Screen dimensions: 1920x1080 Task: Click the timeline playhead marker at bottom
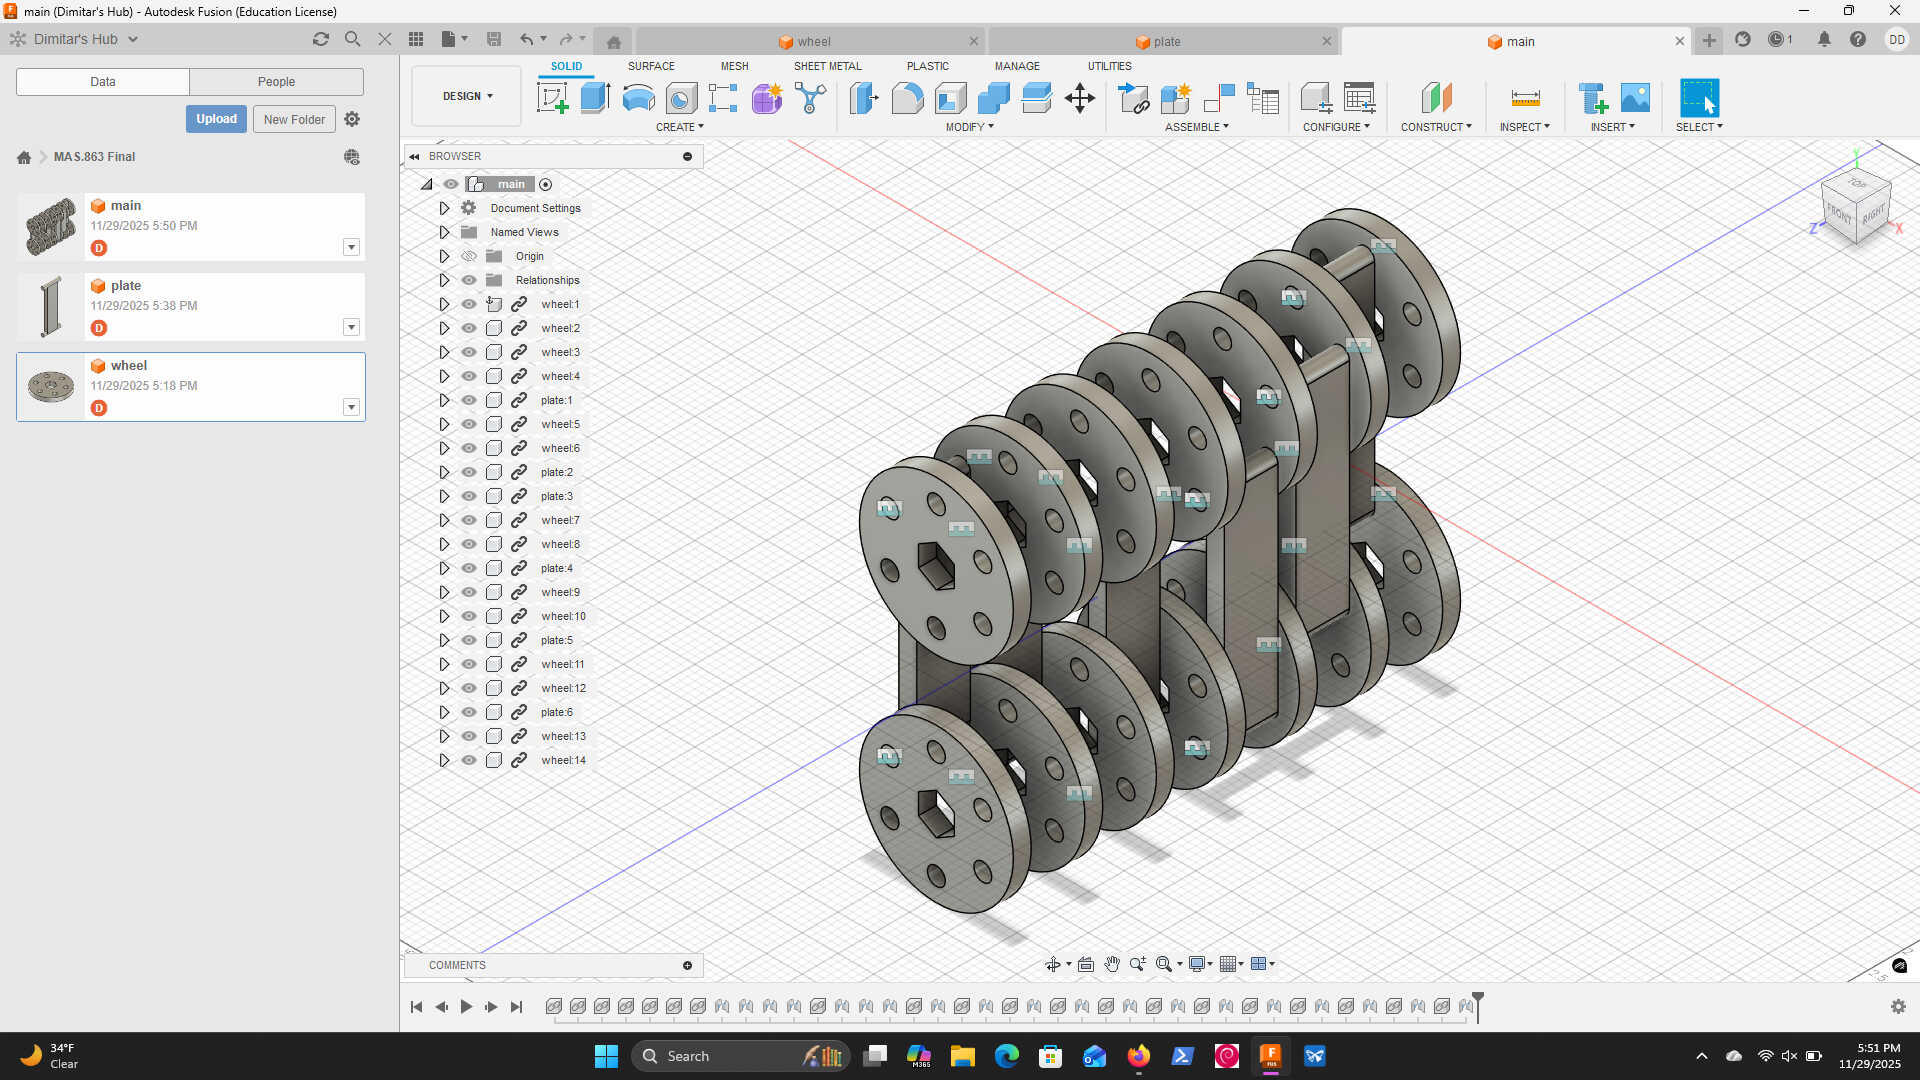point(1477,996)
